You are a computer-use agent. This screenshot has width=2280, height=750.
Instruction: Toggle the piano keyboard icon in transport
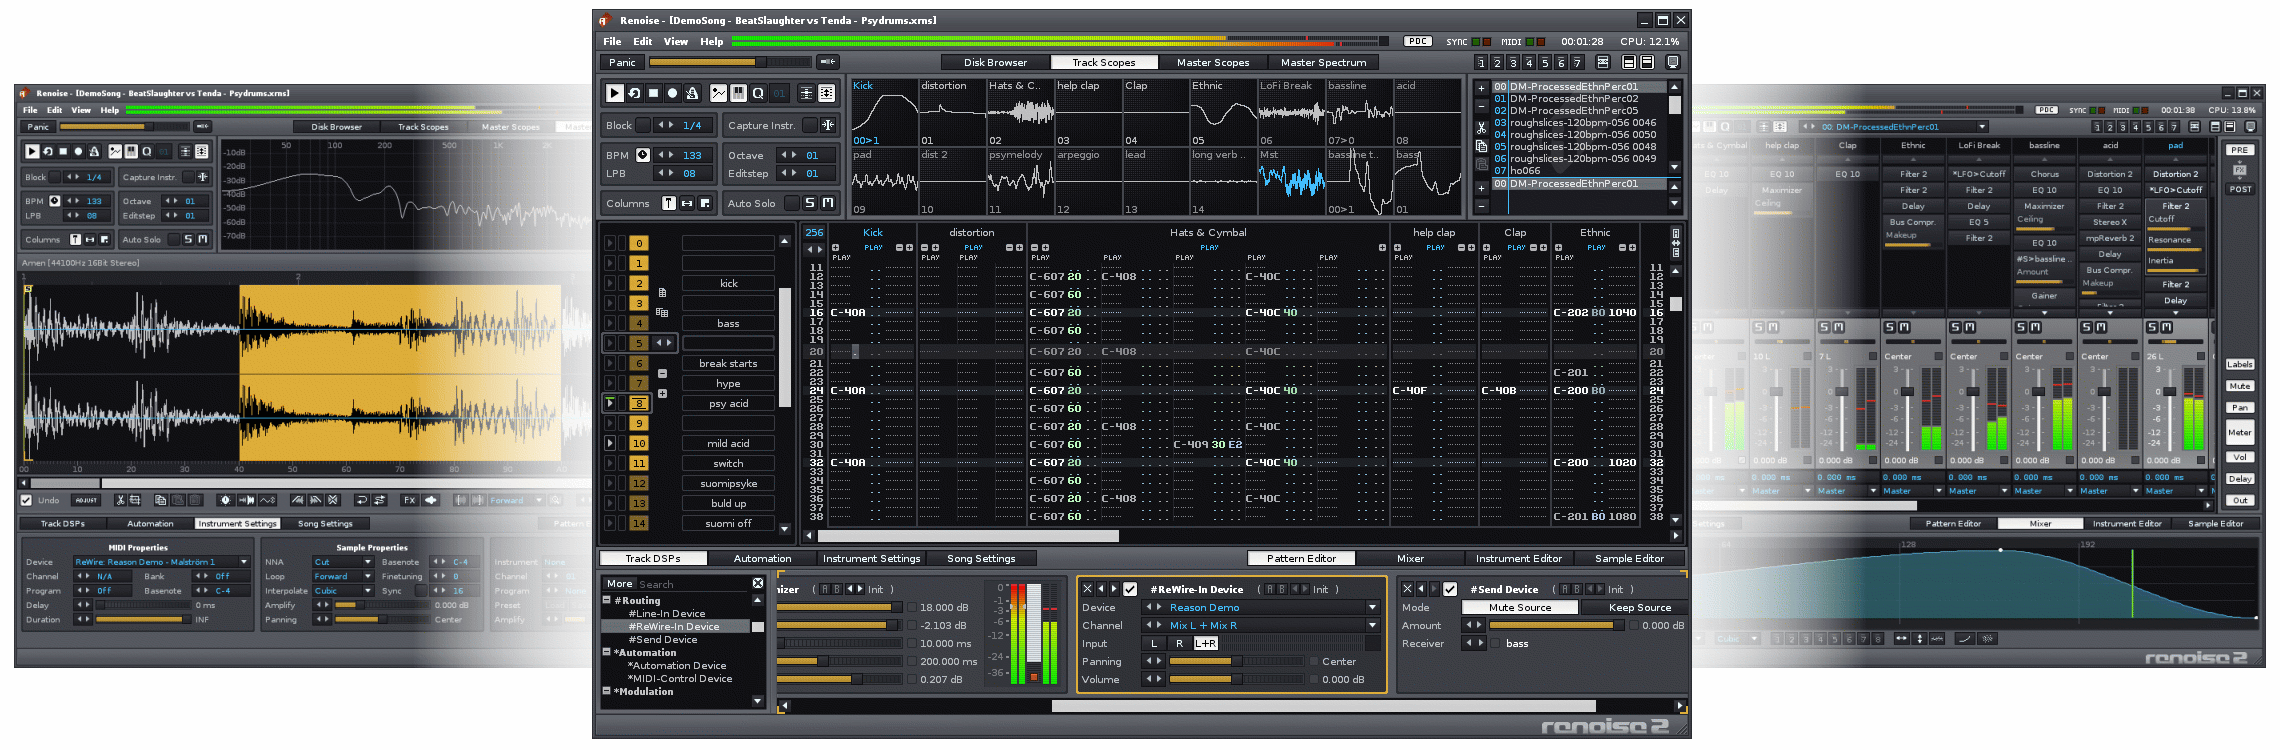(738, 93)
